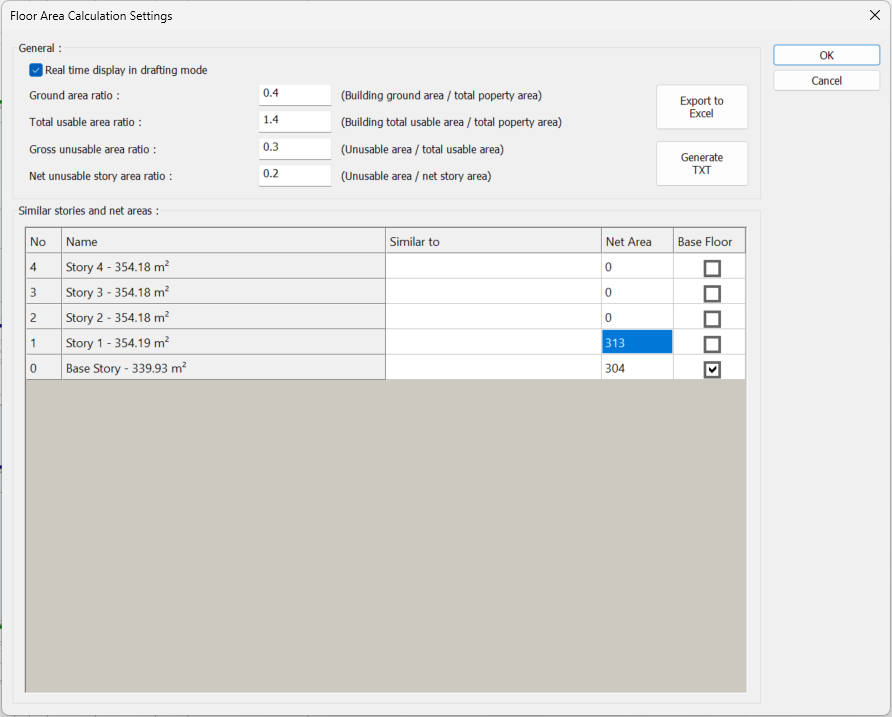This screenshot has height=717, width=892.
Task: Select Net Area cell for Story 1
Action: (636, 343)
